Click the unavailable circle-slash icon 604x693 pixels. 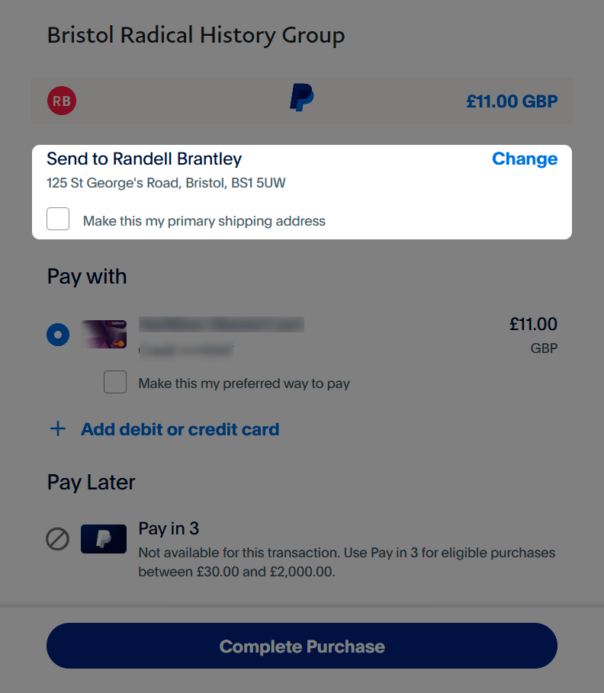tap(58, 539)
